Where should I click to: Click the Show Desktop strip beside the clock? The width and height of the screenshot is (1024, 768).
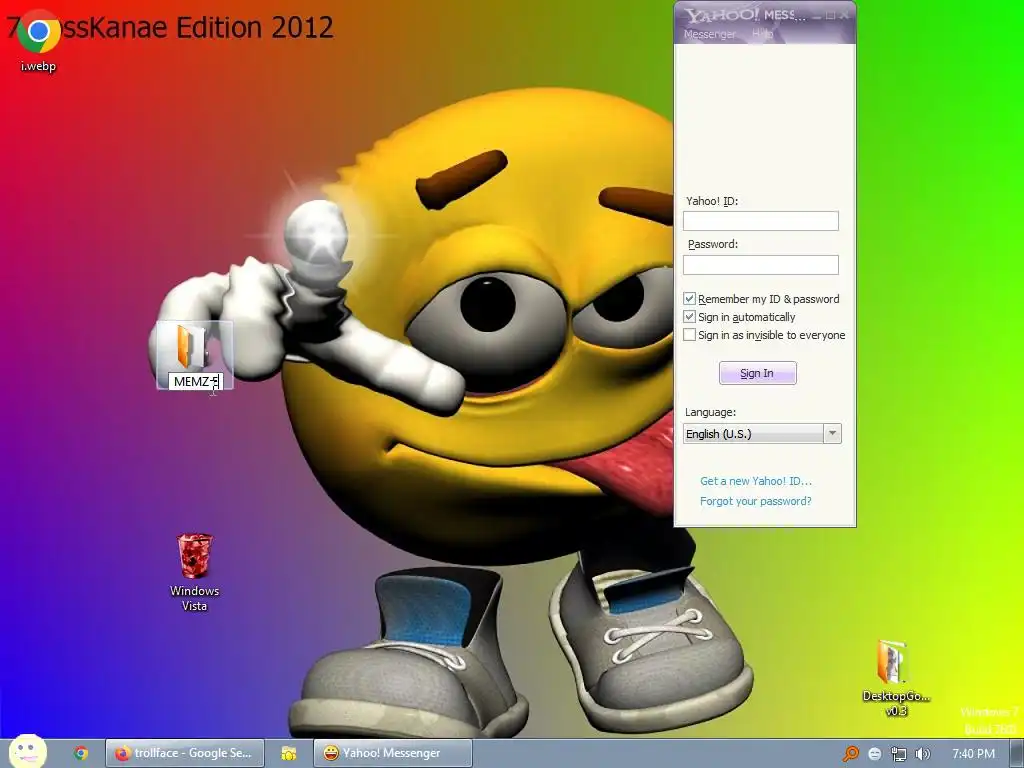click(1016, 753)
